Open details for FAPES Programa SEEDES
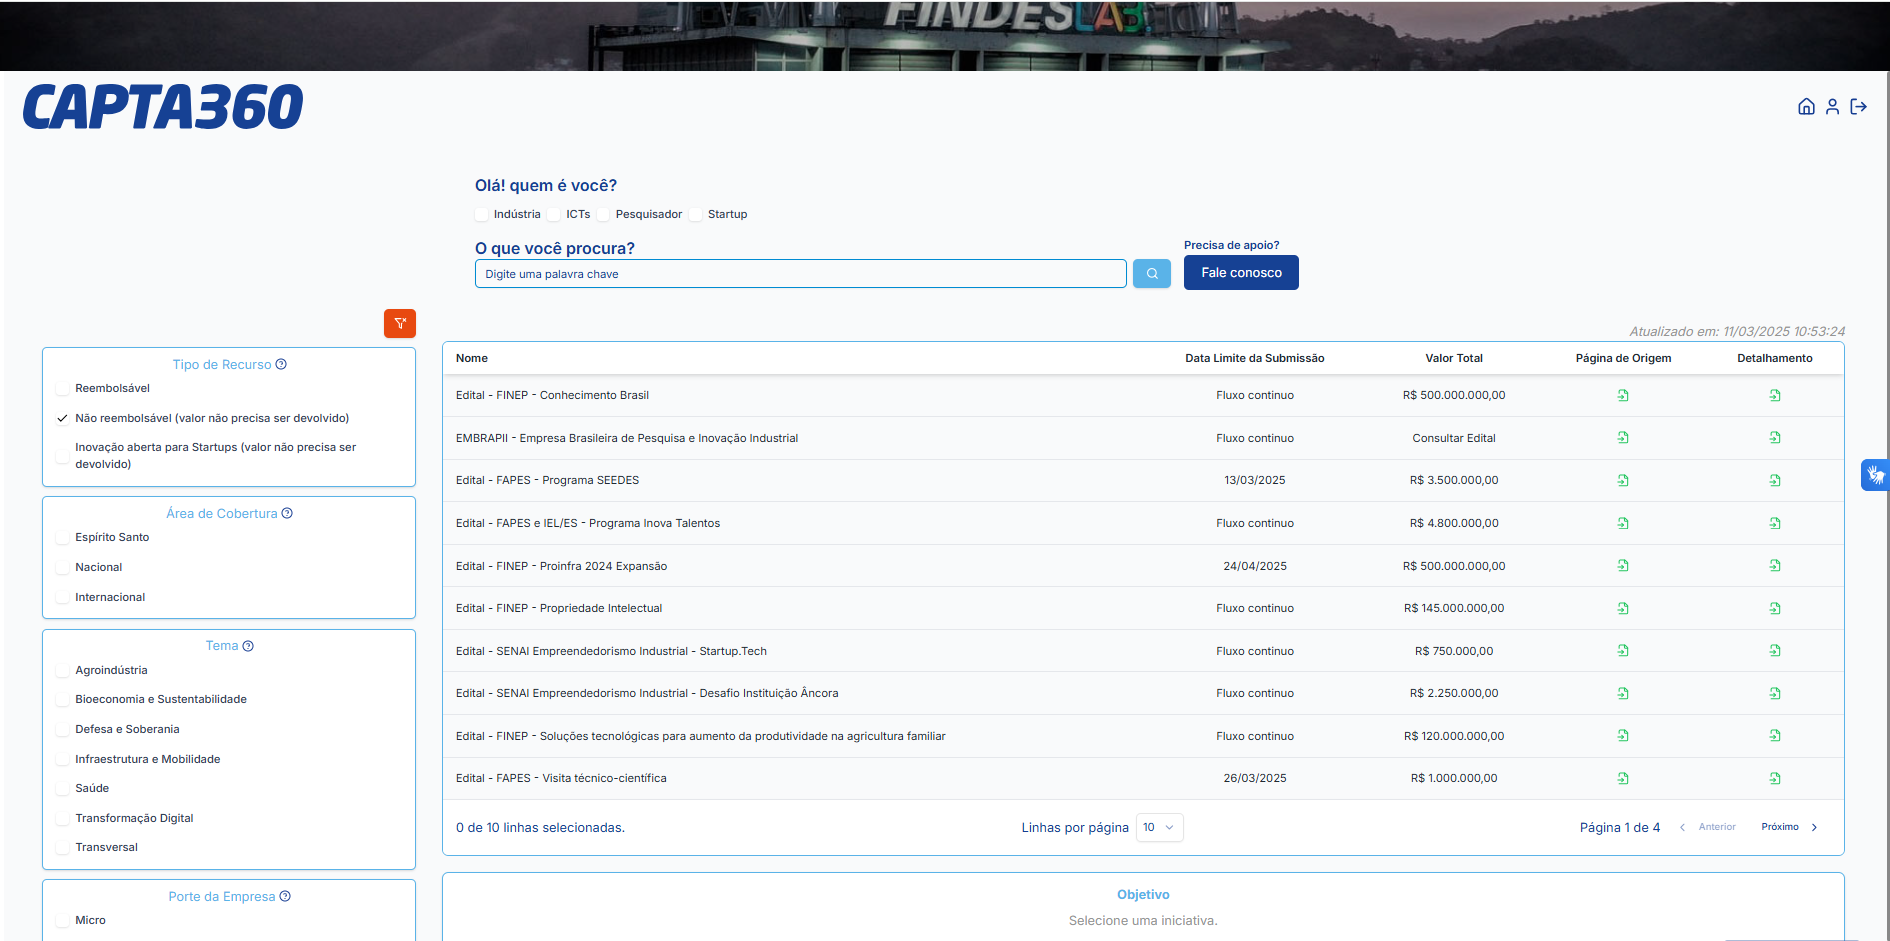Screen dimensions: 1890x941 (x=1775, y=481)
